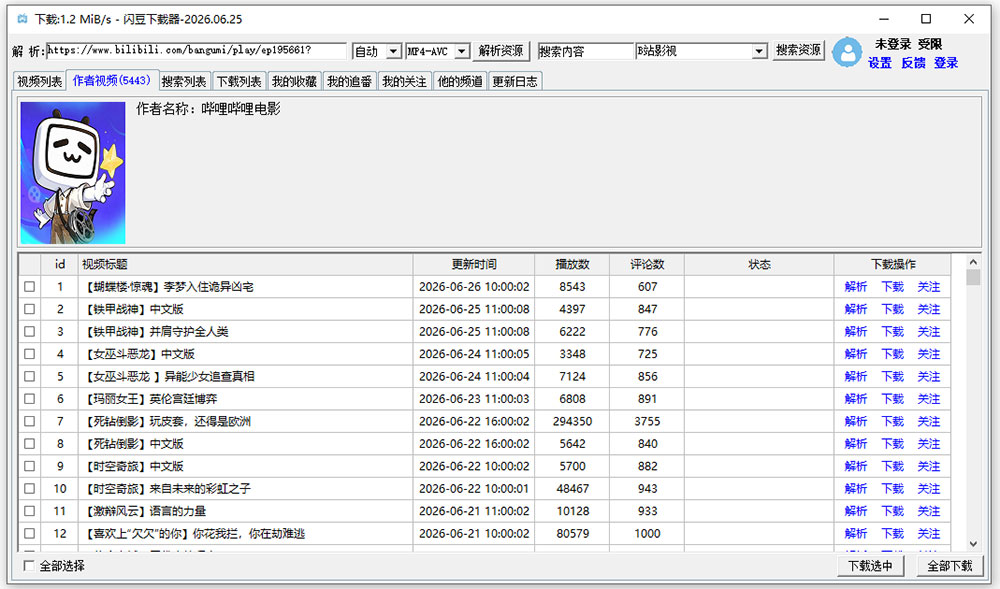This screenshot has width=1000, height=589.
Task: Open the 他的频道 tab
Action: [x=460, y=82]
